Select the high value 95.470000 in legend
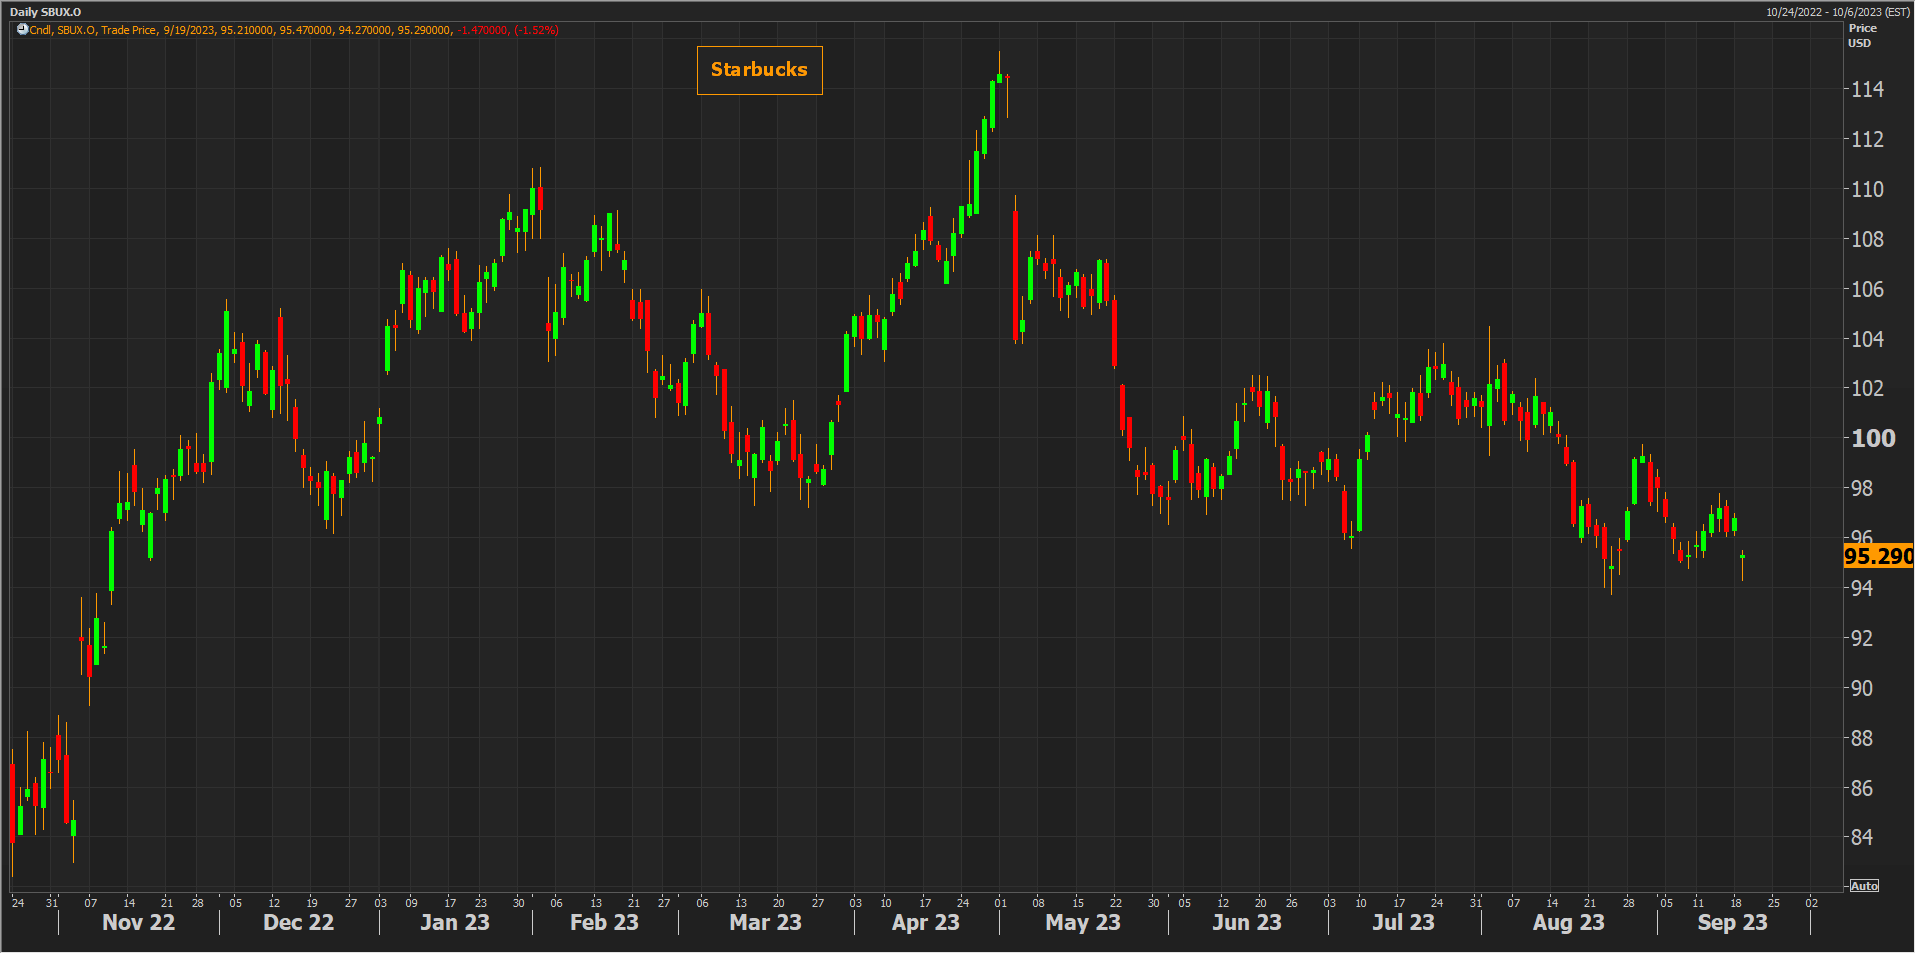Viewport: 1916px width, 954px height. pos(306,30)
